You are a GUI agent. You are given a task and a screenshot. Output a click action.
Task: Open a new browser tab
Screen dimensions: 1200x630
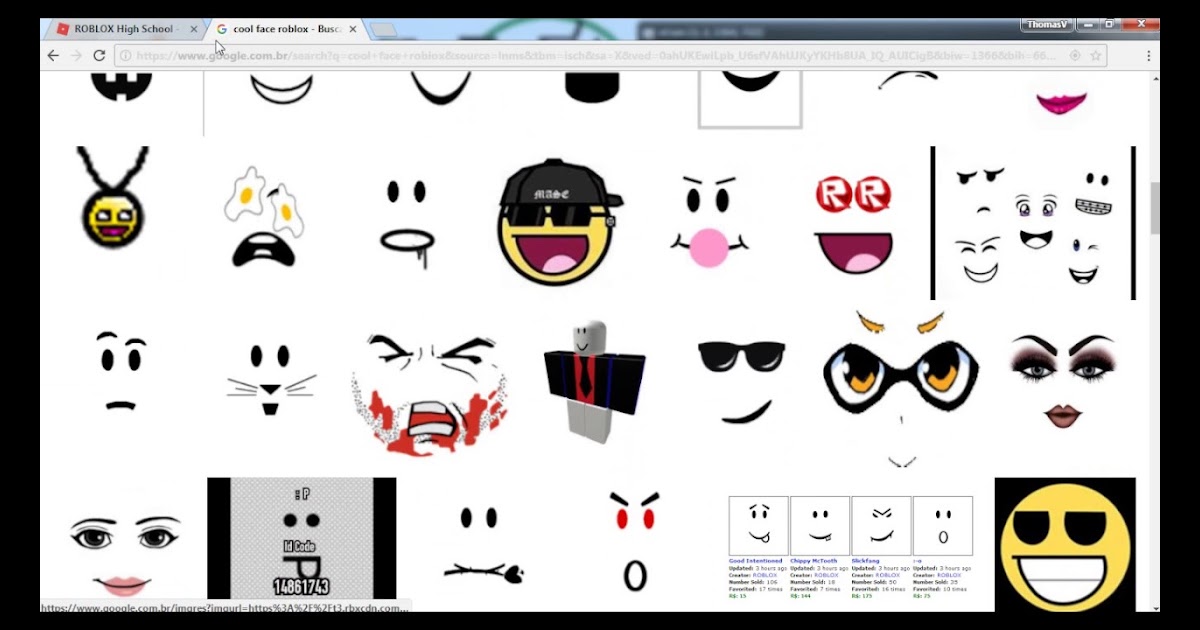point(383,30)
